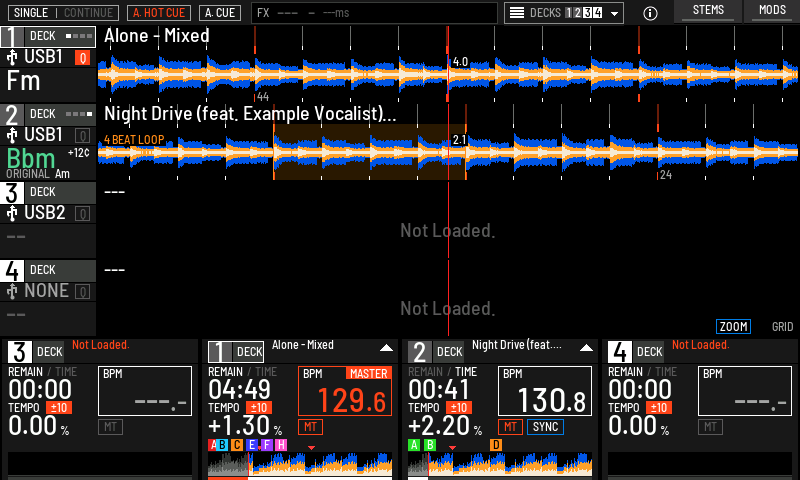Open the DECKS 1234 dropdown
This screenshot has height=480, width=800.
[x=564, y=13]
